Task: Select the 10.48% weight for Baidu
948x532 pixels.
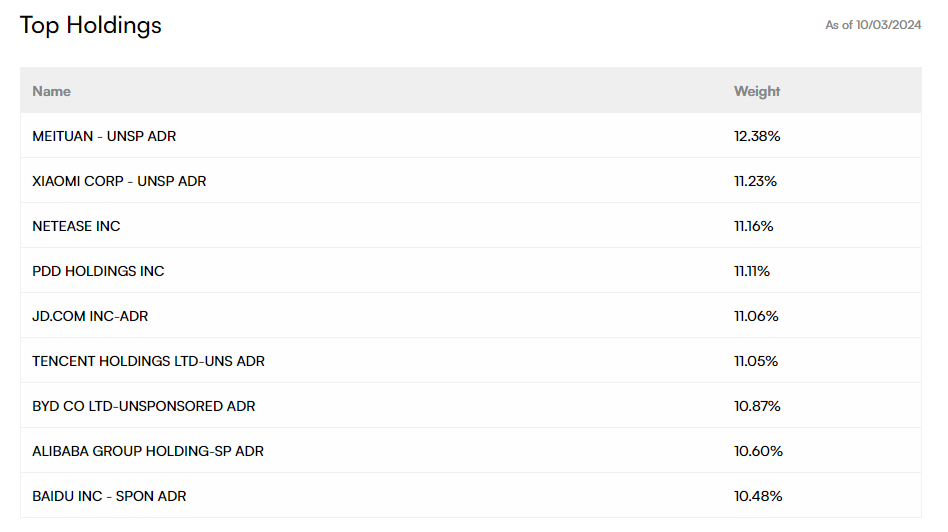Action: [758, 496]
